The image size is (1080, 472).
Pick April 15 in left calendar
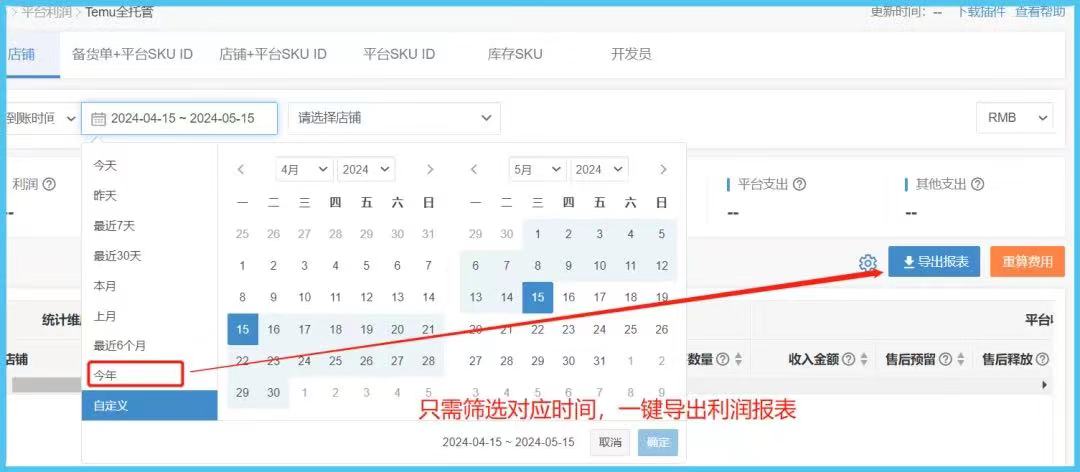(242, 329)
